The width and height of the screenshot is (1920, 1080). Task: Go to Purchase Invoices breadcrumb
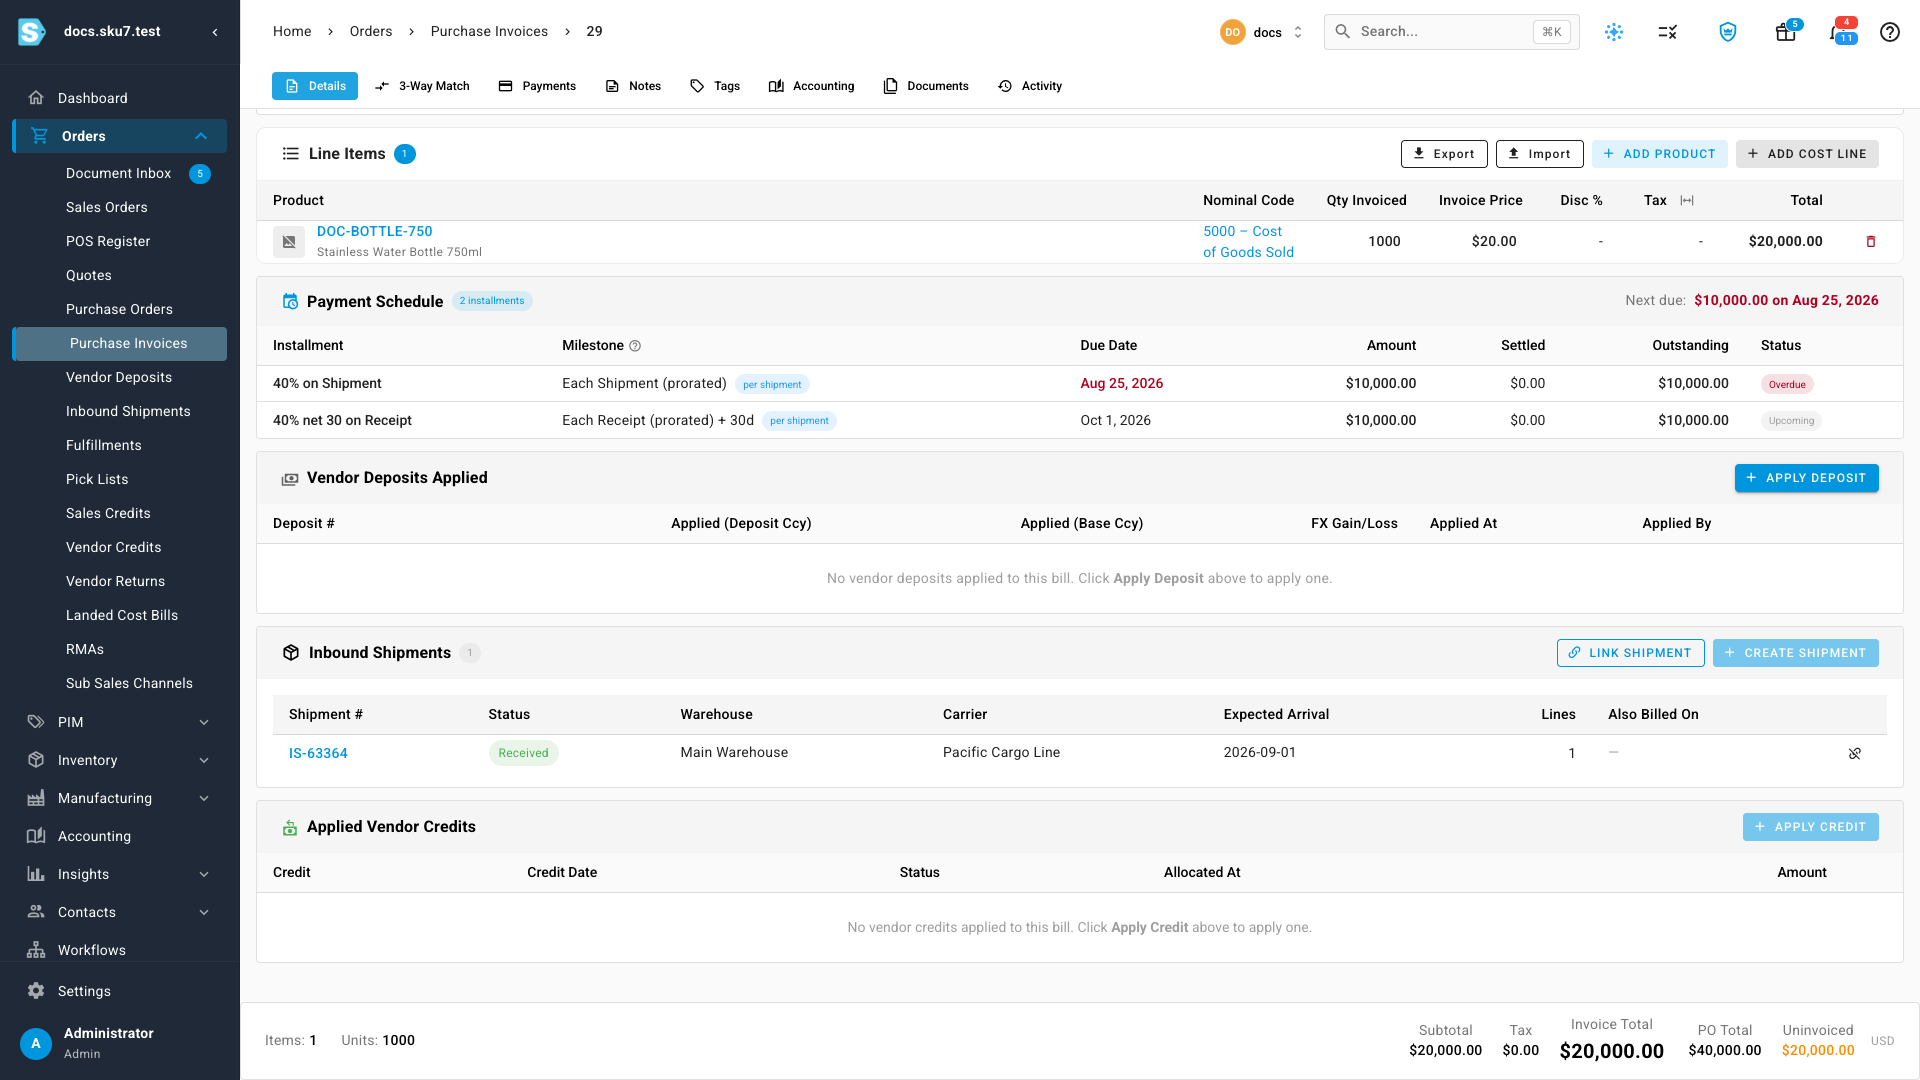[489, 32]
